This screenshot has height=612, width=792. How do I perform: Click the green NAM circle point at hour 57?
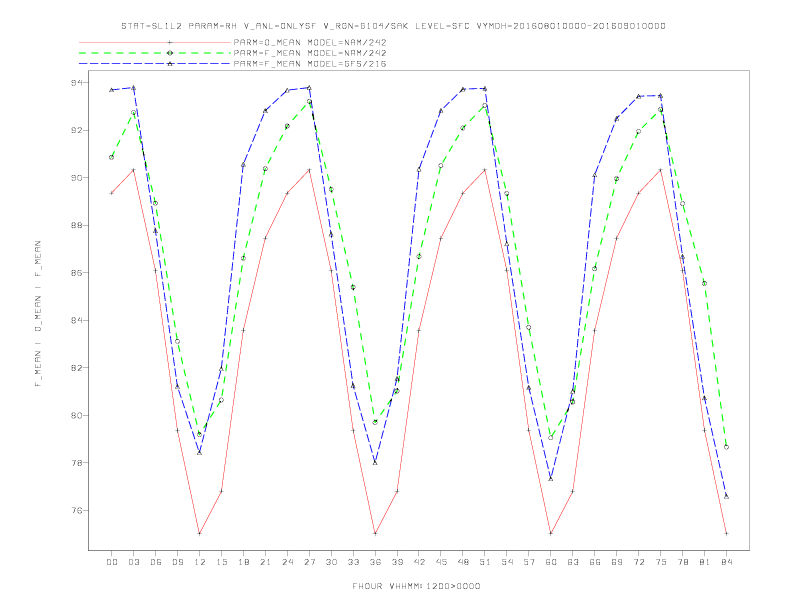point(529,327)
